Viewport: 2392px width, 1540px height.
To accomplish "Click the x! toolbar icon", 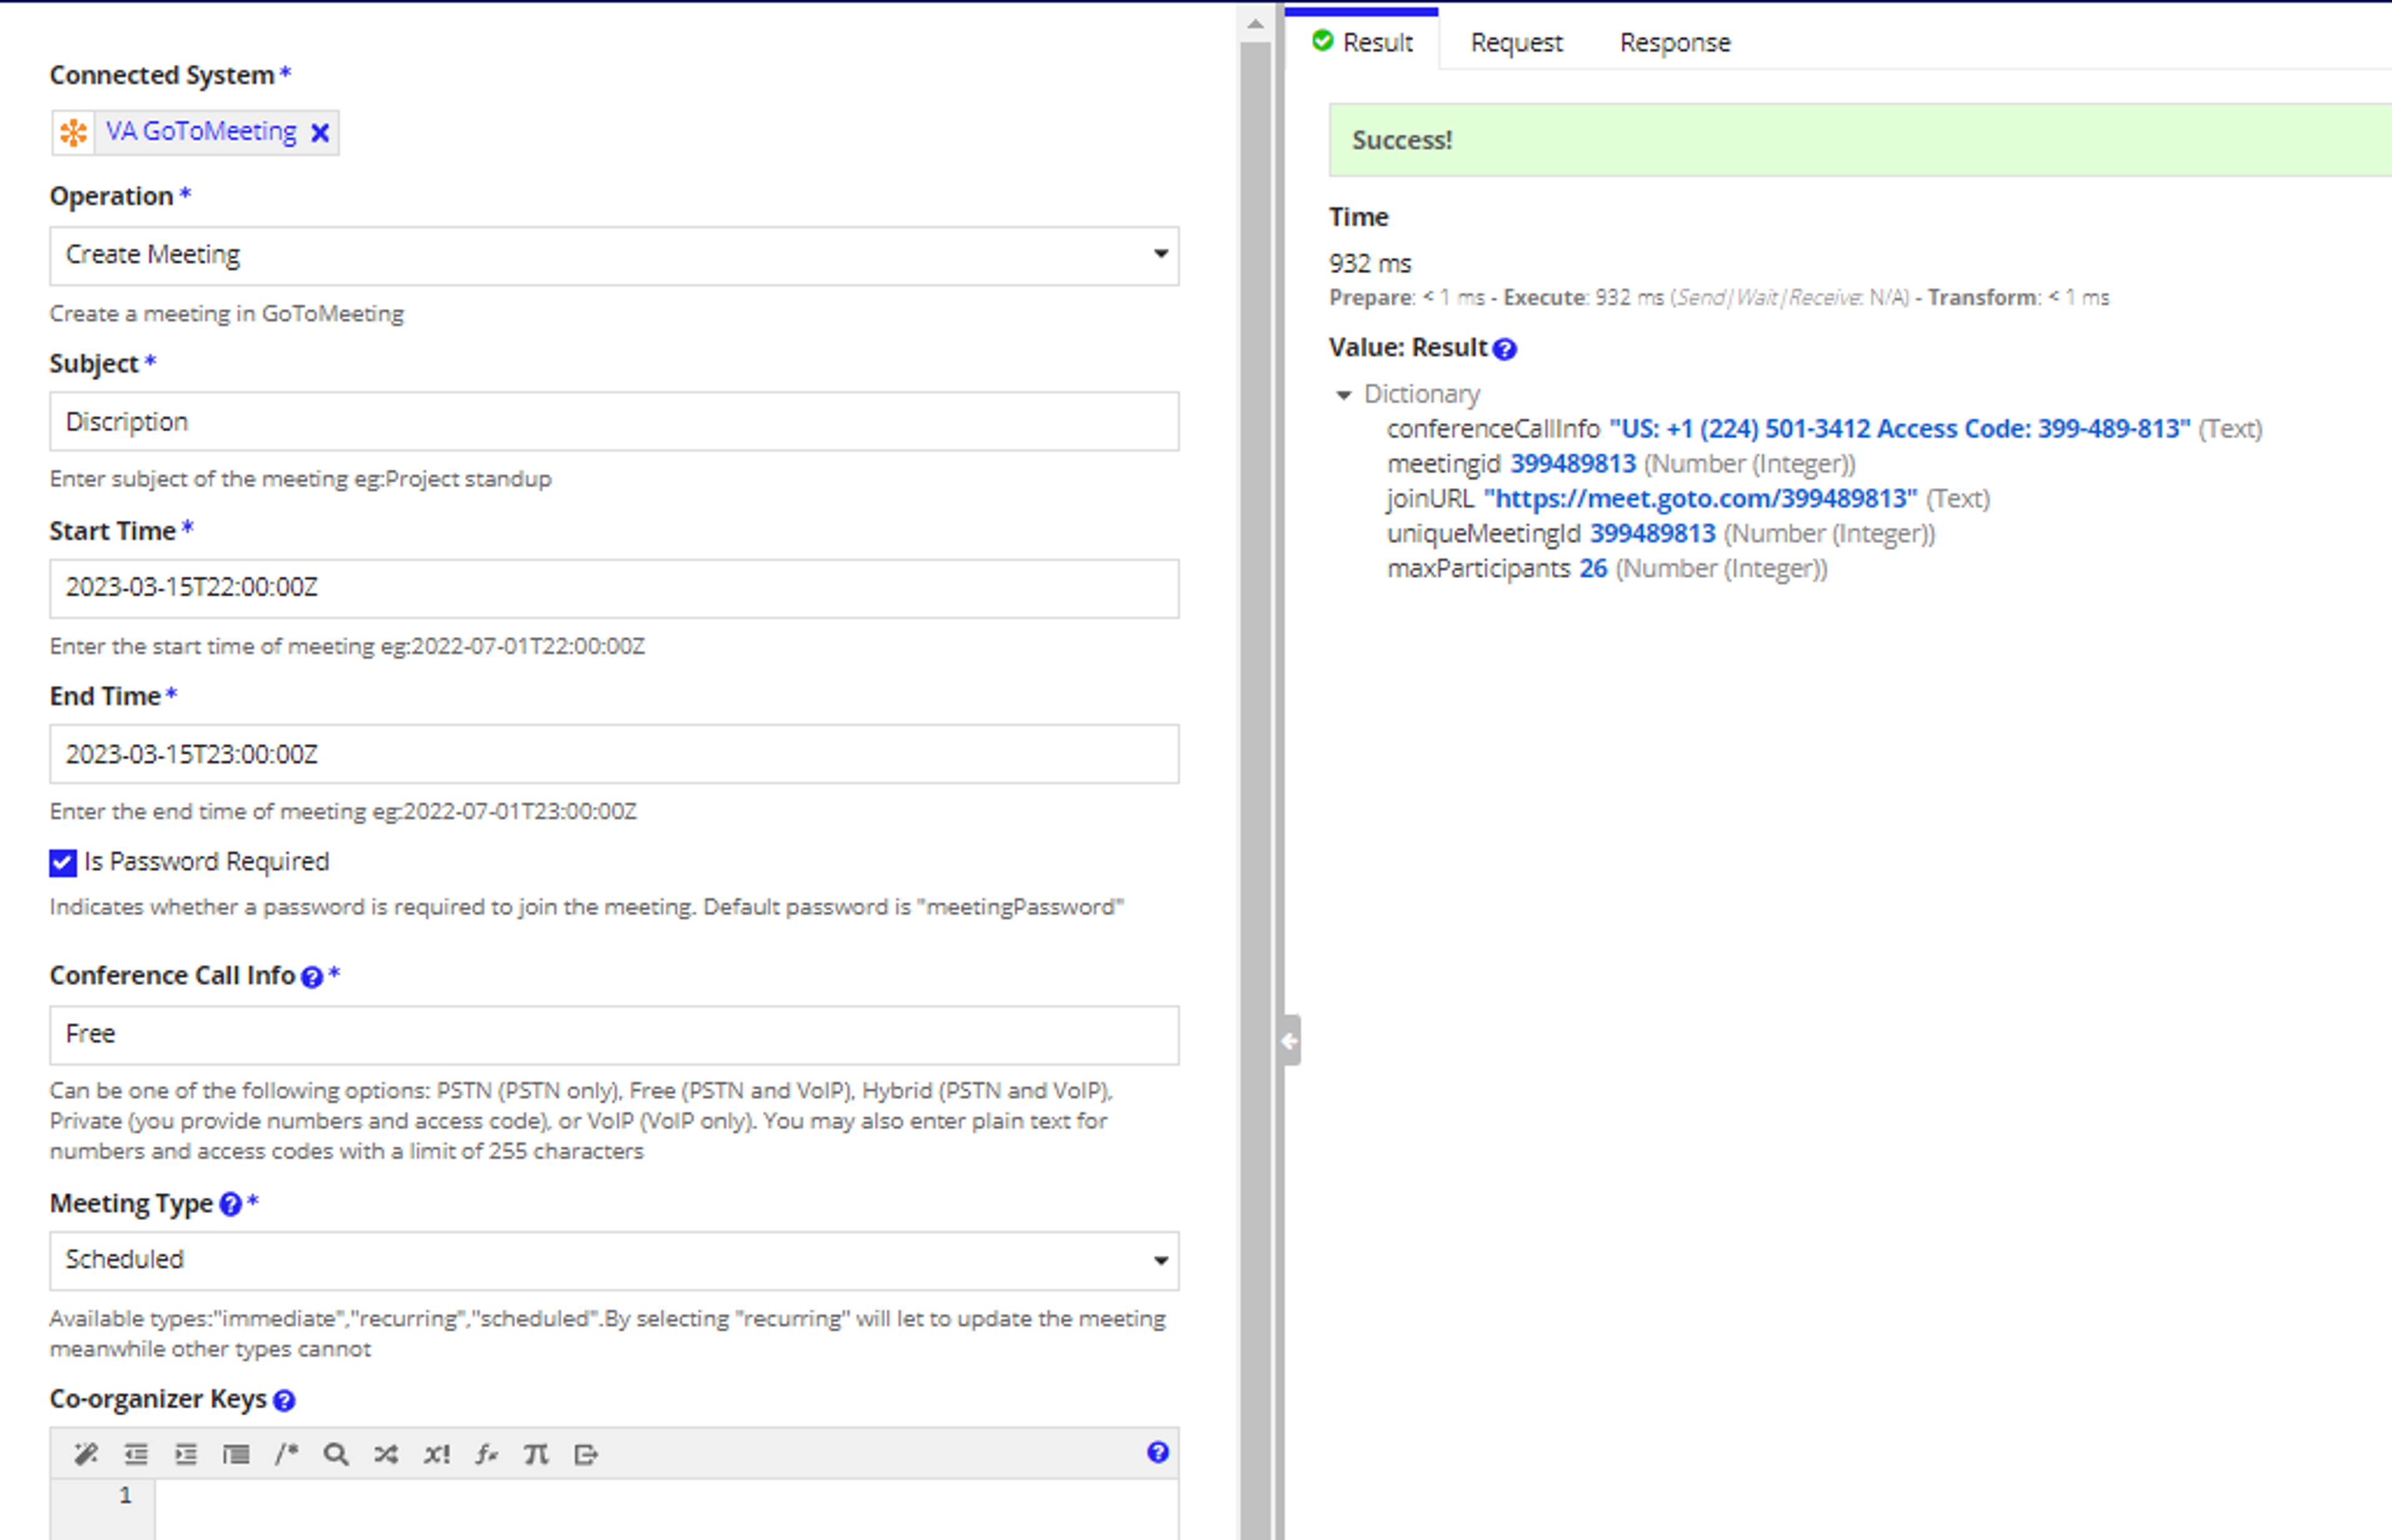I will (x=437, y=1454).
